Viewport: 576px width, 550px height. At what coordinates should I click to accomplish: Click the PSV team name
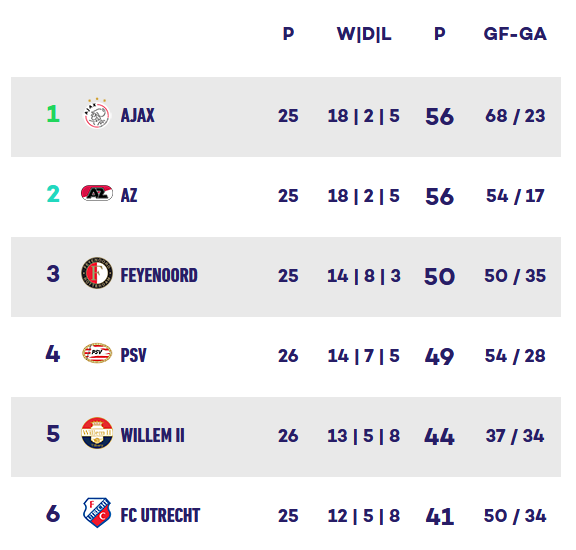point(134,355)
